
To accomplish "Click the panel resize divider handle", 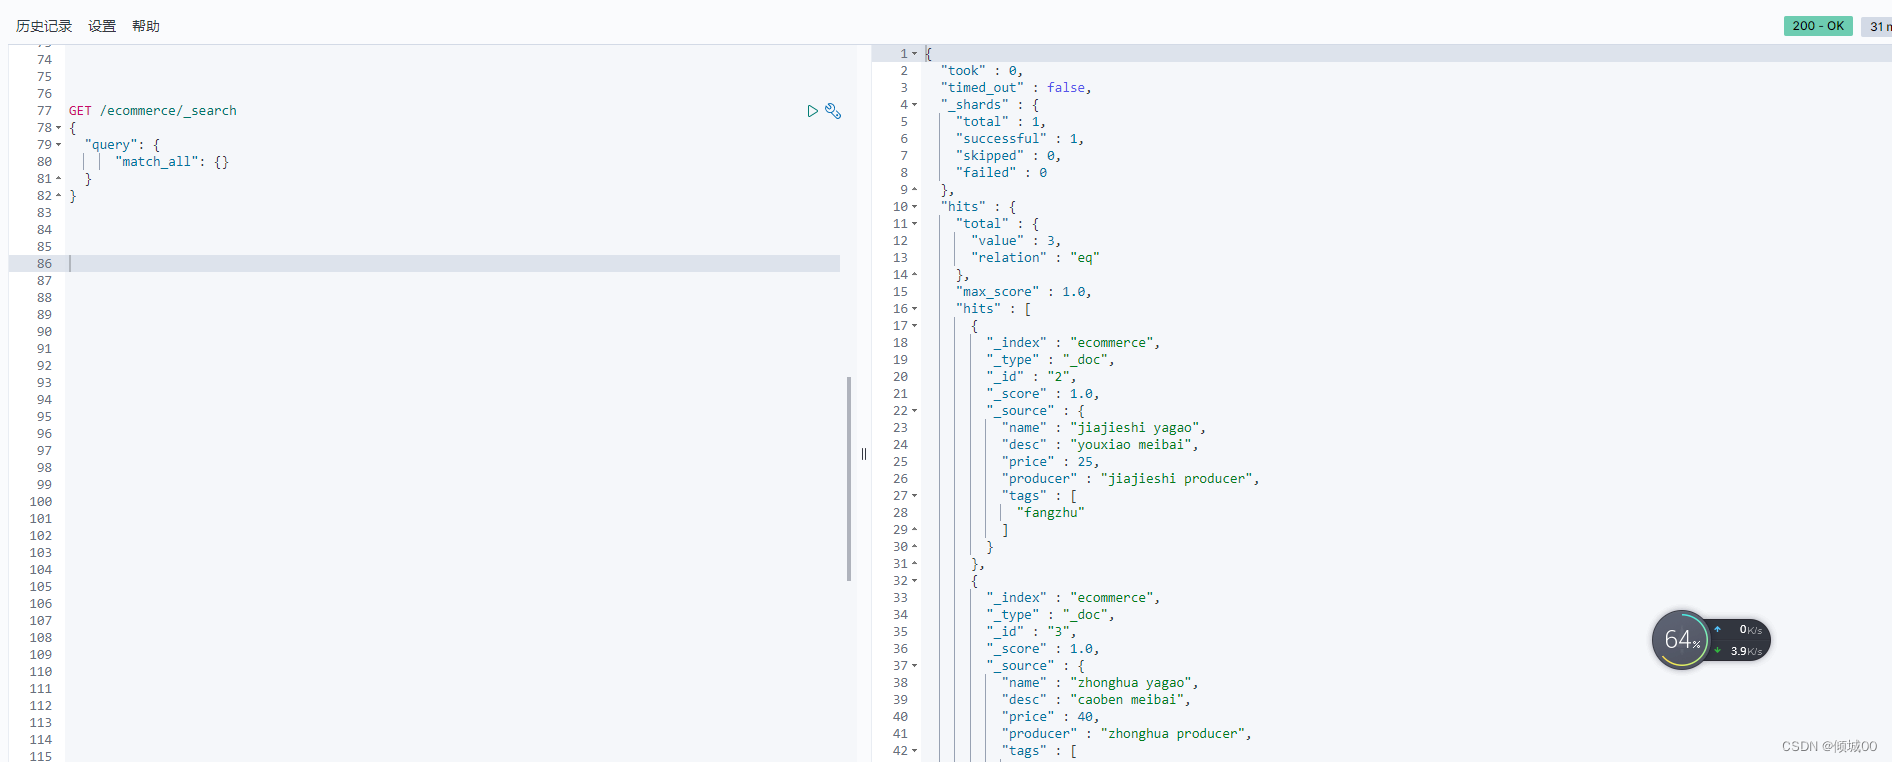I will click(x=864, y=454).
